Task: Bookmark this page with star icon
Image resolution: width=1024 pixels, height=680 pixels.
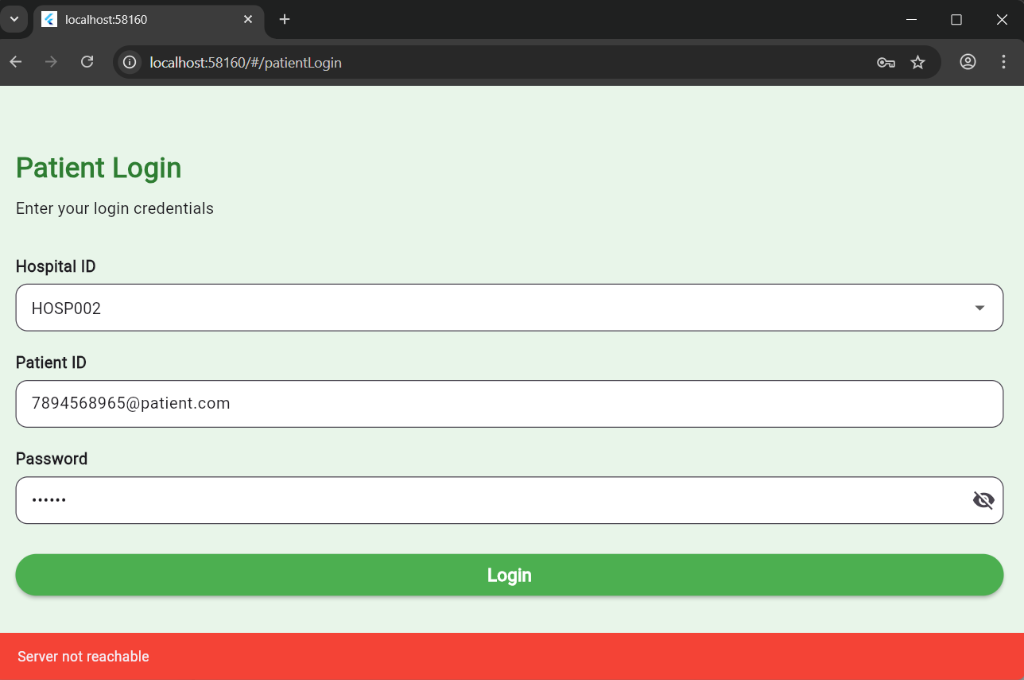Action: tap(918, 63)
